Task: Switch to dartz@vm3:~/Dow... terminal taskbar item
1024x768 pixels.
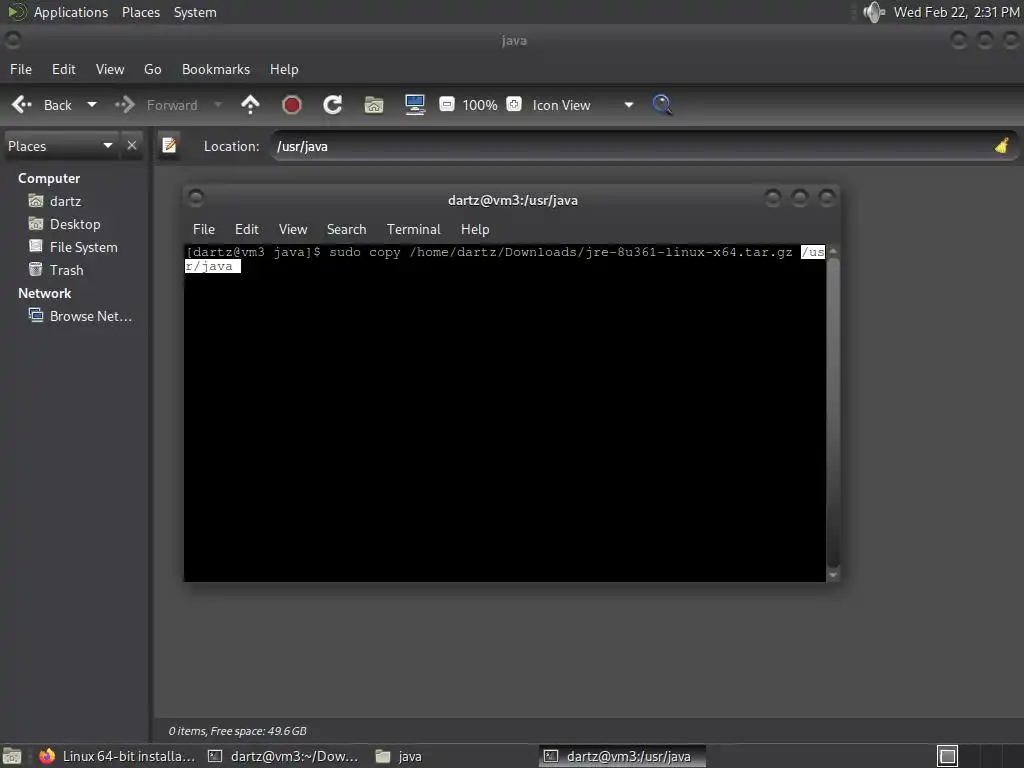Action: (x=283, y=756)
